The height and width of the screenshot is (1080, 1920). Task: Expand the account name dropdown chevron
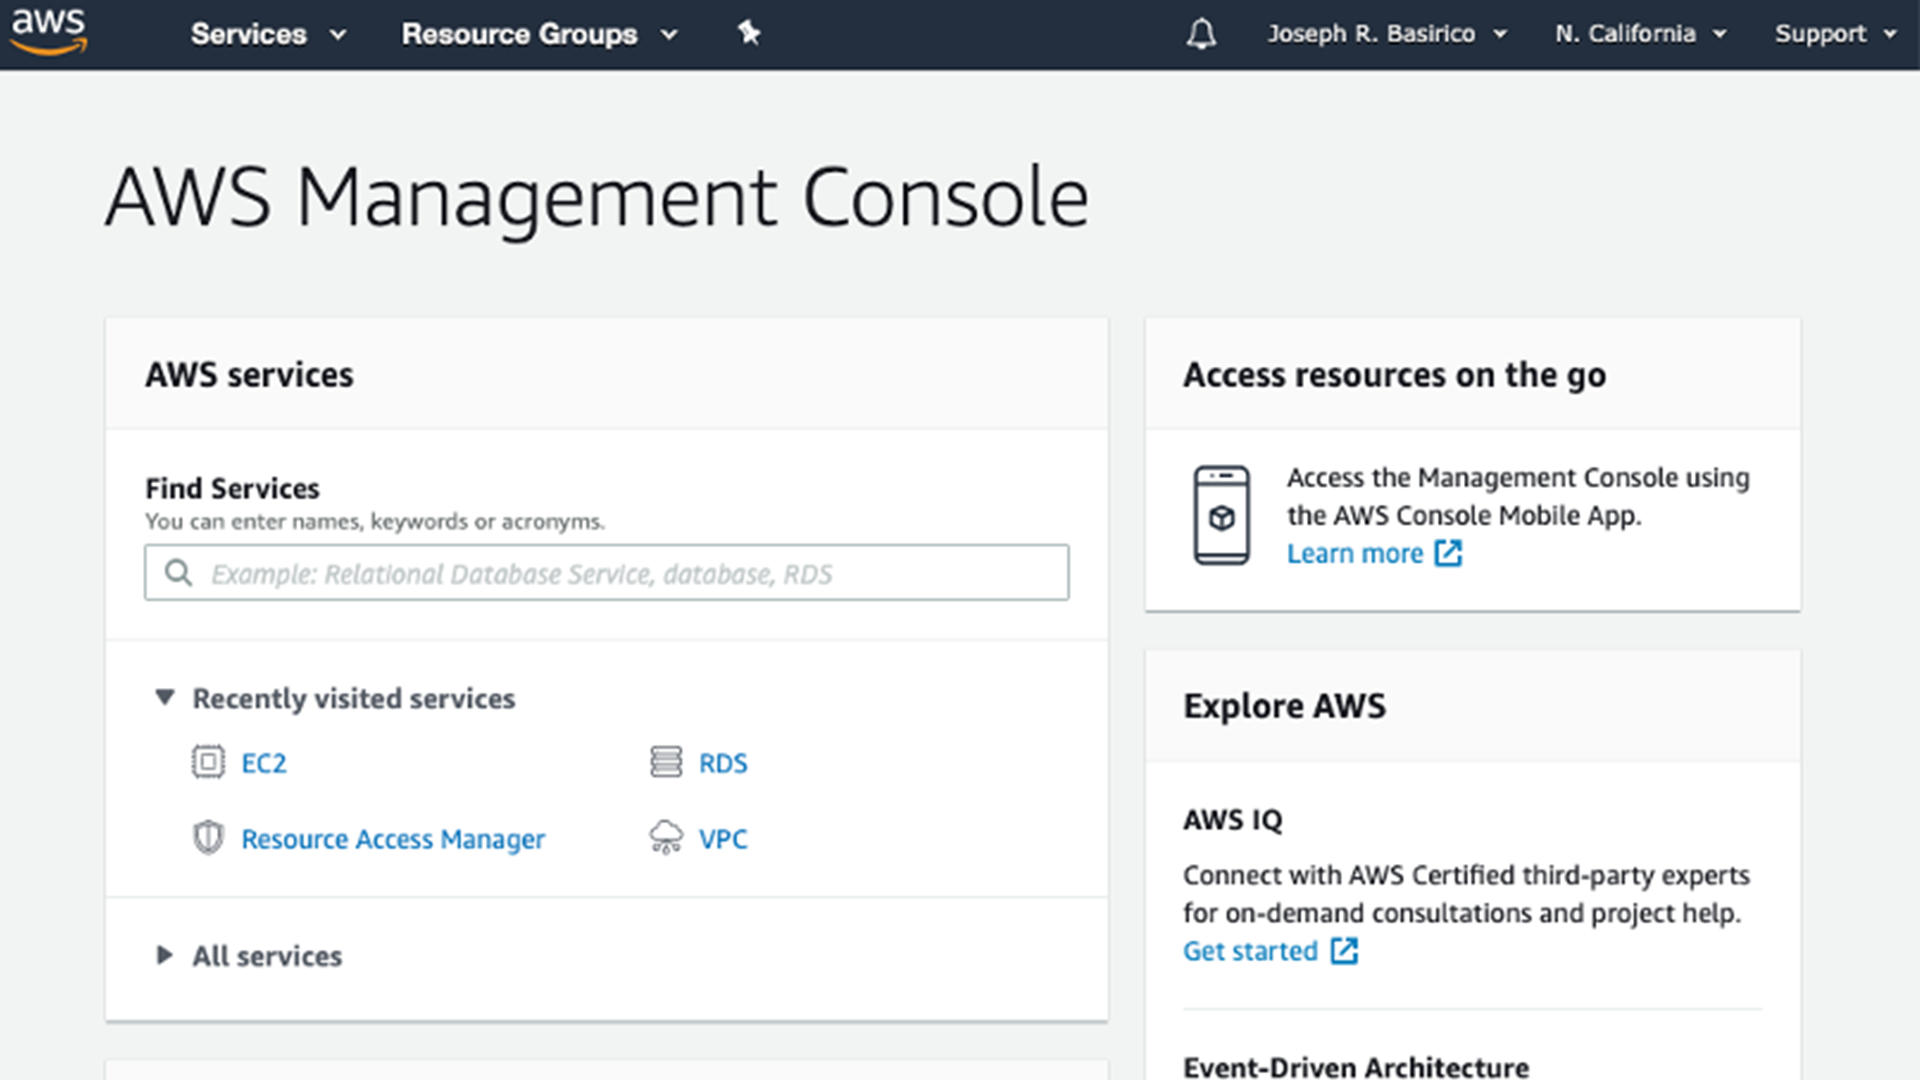coord(1500,34)
